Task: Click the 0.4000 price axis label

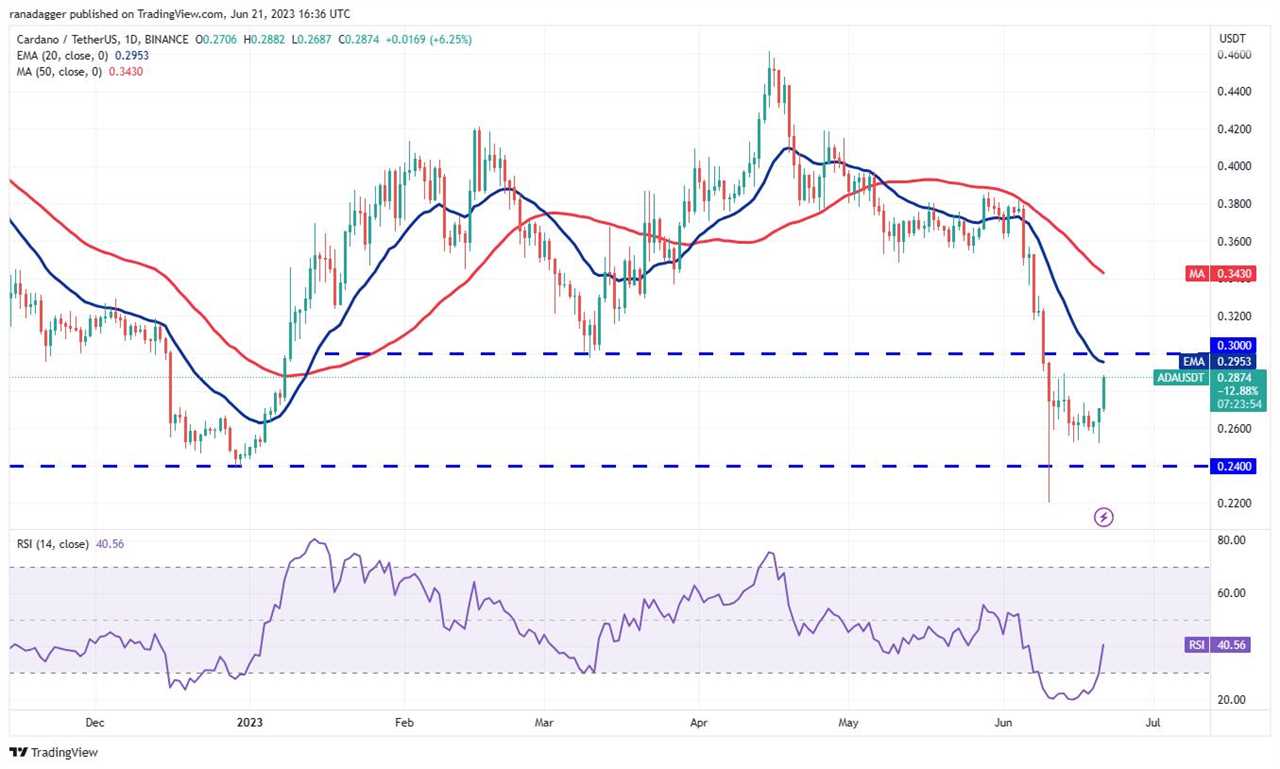Action: click(x=1235, y=166)
